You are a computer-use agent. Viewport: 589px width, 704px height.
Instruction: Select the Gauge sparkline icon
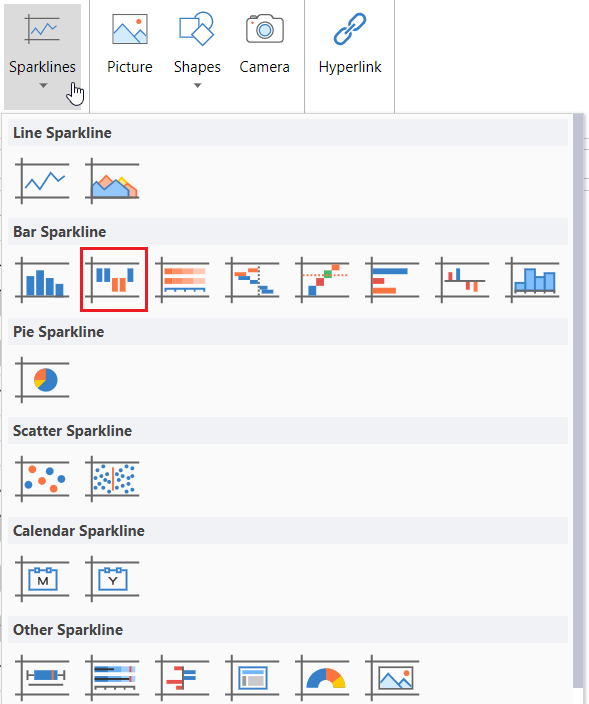322,678
